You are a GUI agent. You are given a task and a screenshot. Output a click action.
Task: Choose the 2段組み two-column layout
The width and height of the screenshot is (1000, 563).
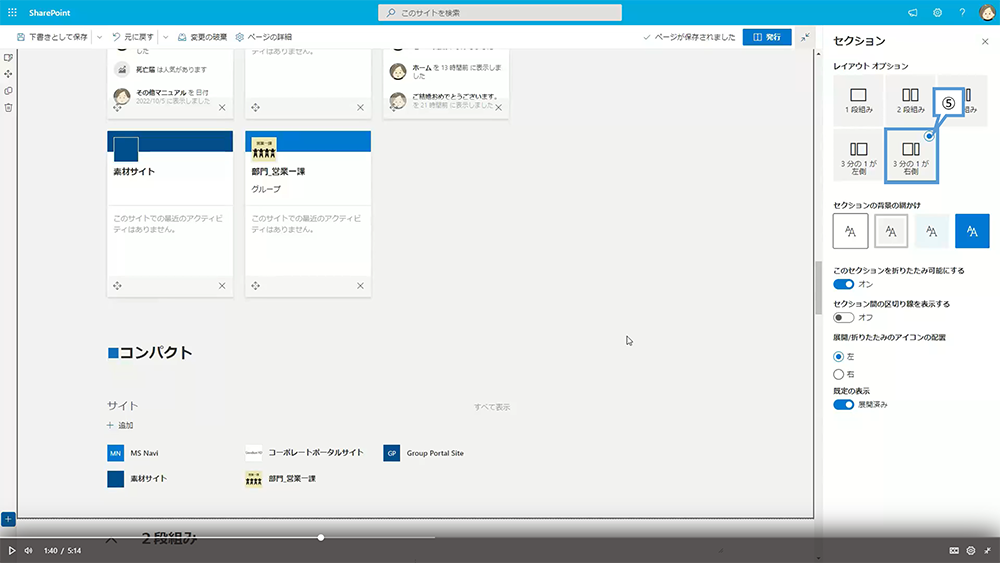point(909,100)
